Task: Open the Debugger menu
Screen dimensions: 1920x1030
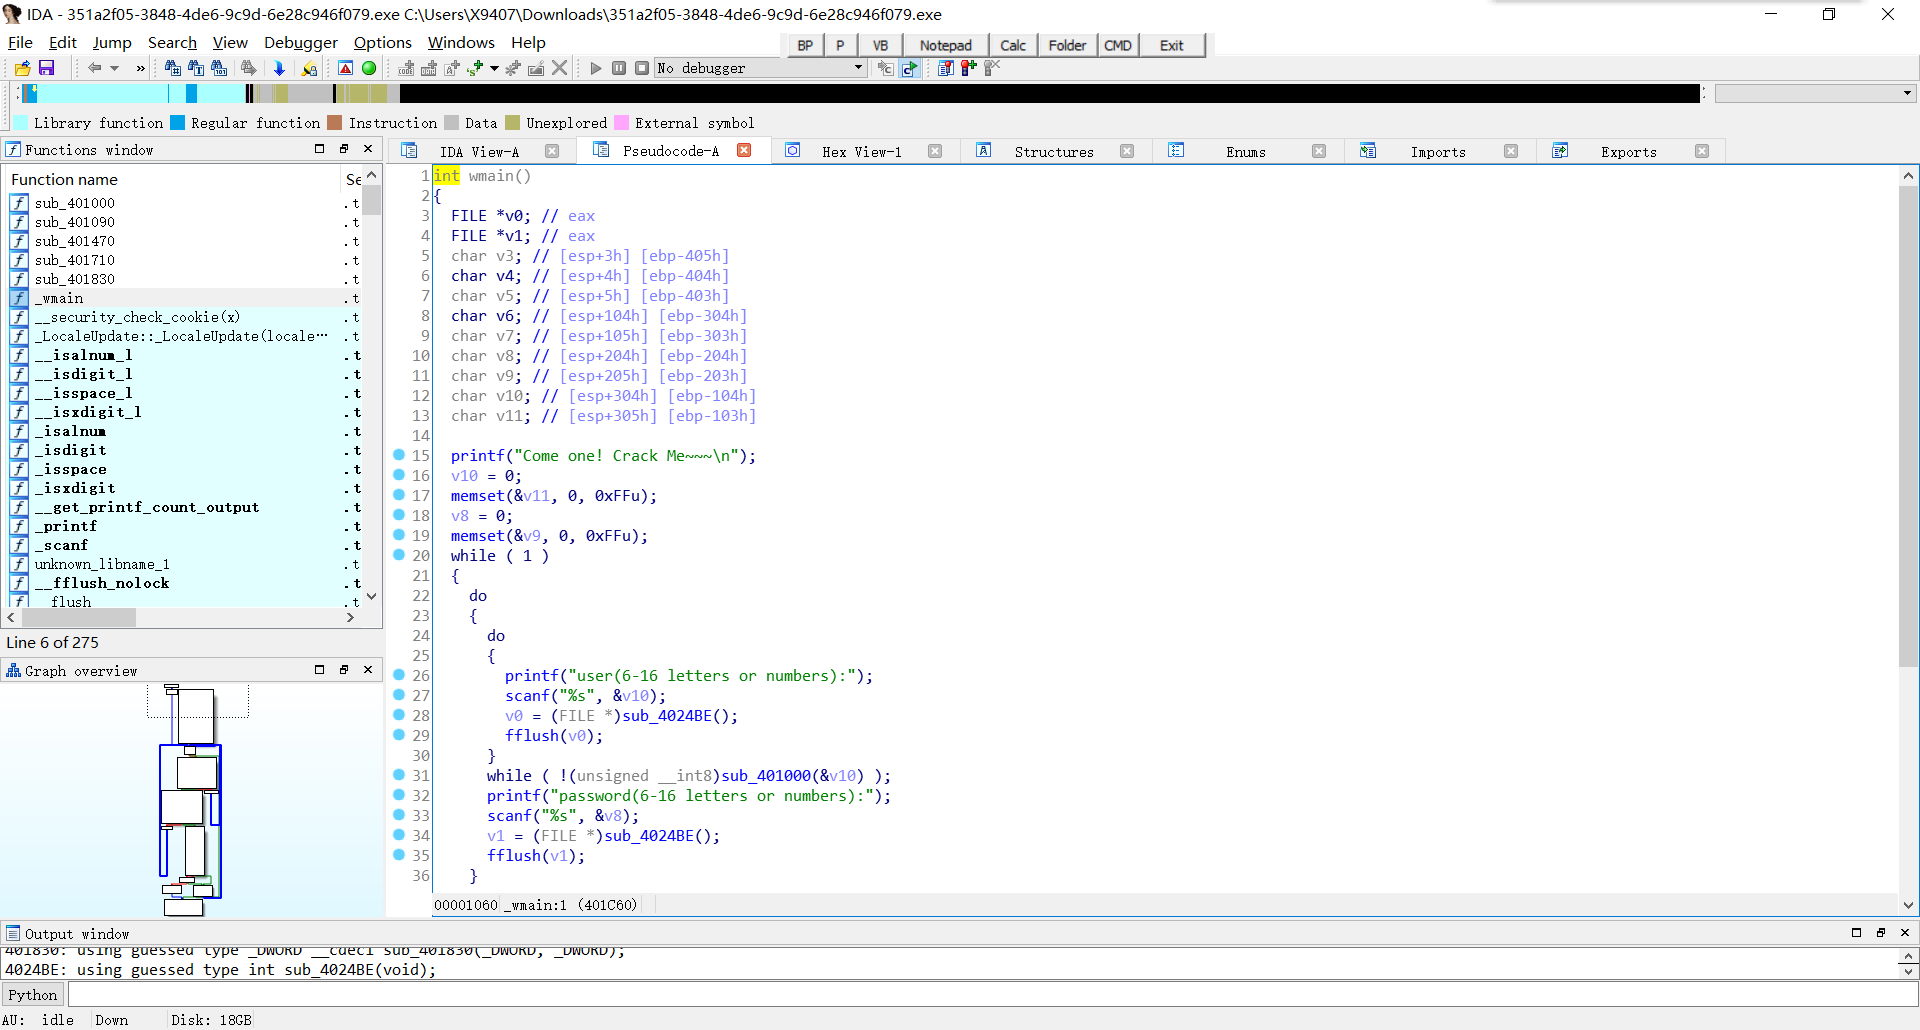Action: [300, 42]
